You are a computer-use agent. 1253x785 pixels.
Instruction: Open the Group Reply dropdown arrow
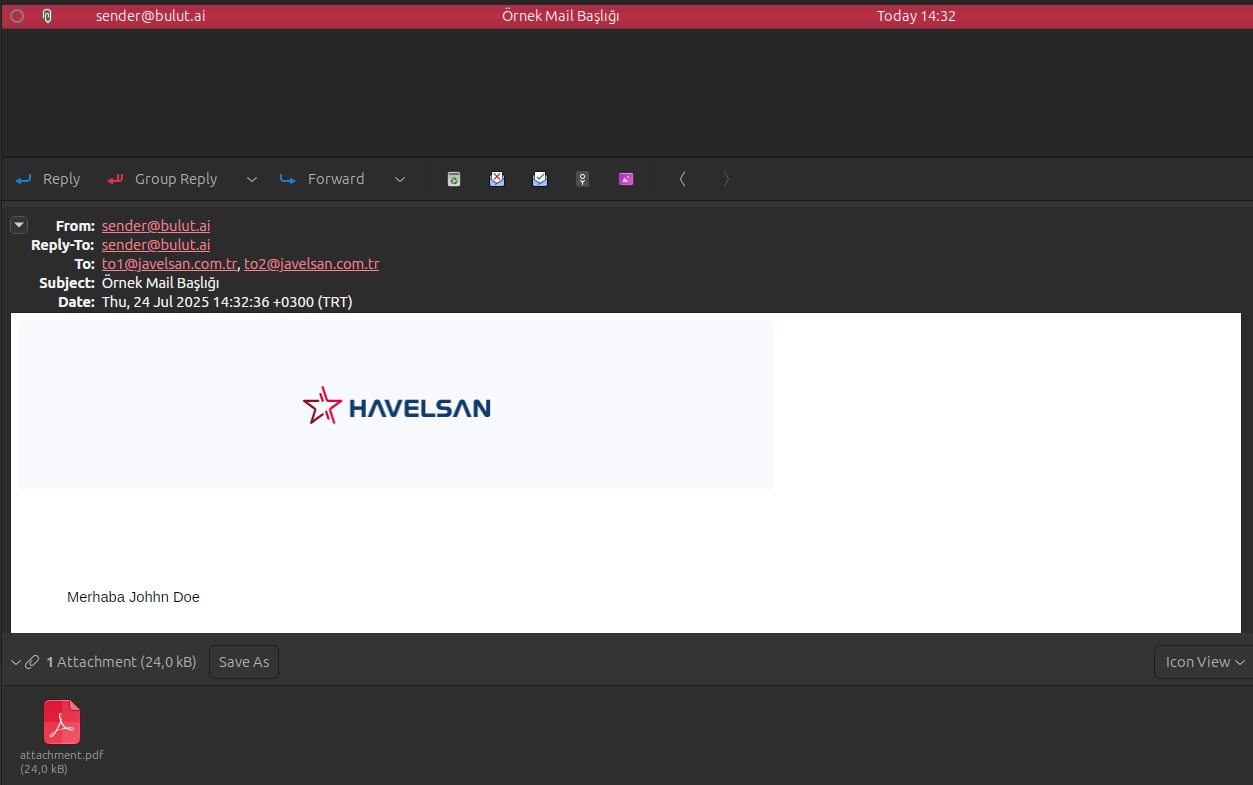[x=252, y=179]
